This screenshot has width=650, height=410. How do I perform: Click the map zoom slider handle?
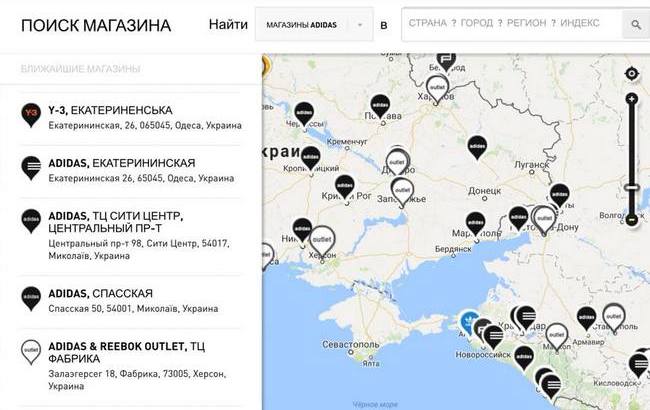[631, 187]
